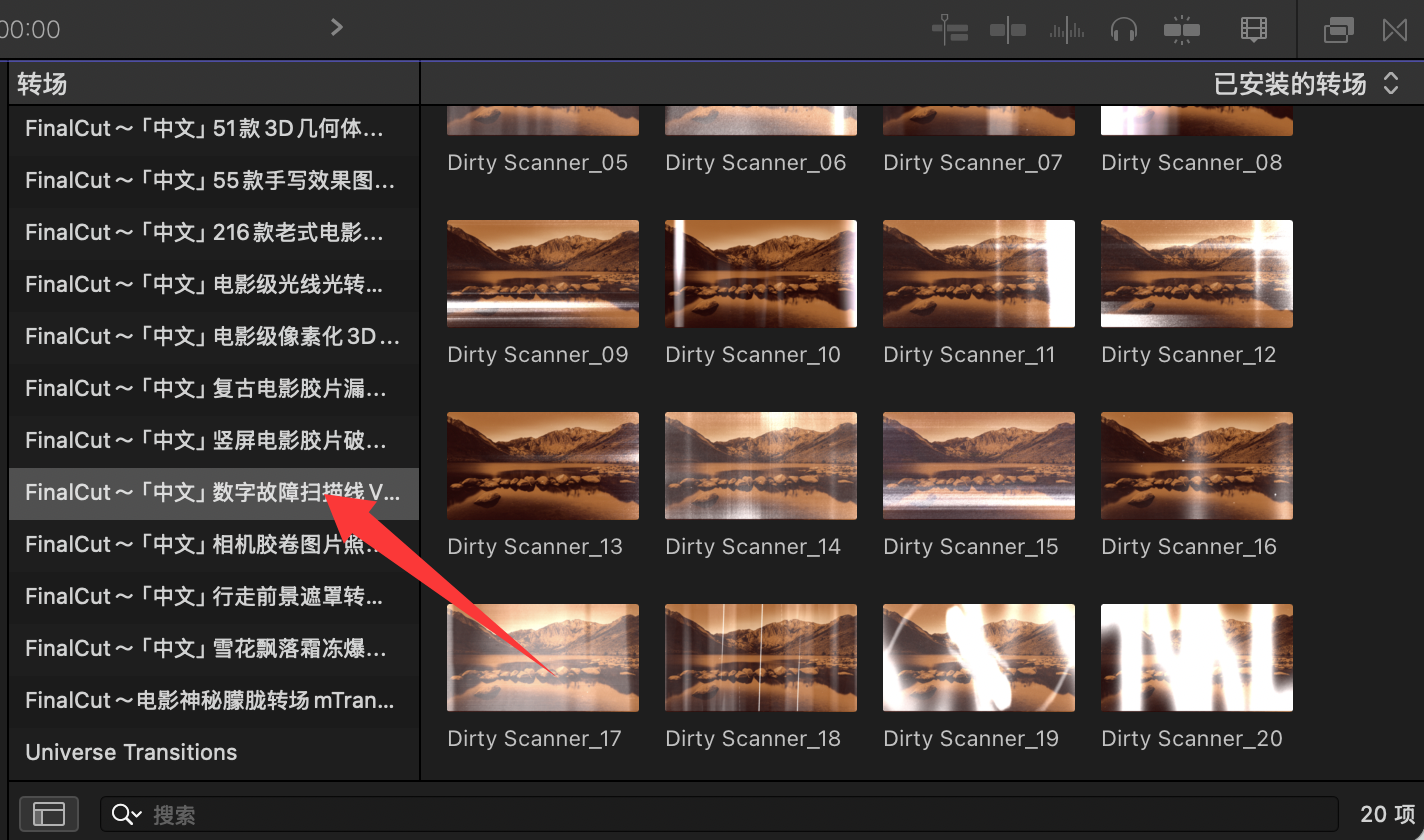Toggle skimming in the timeline toolbar
1424x840 pixels.
[1007, 30]
